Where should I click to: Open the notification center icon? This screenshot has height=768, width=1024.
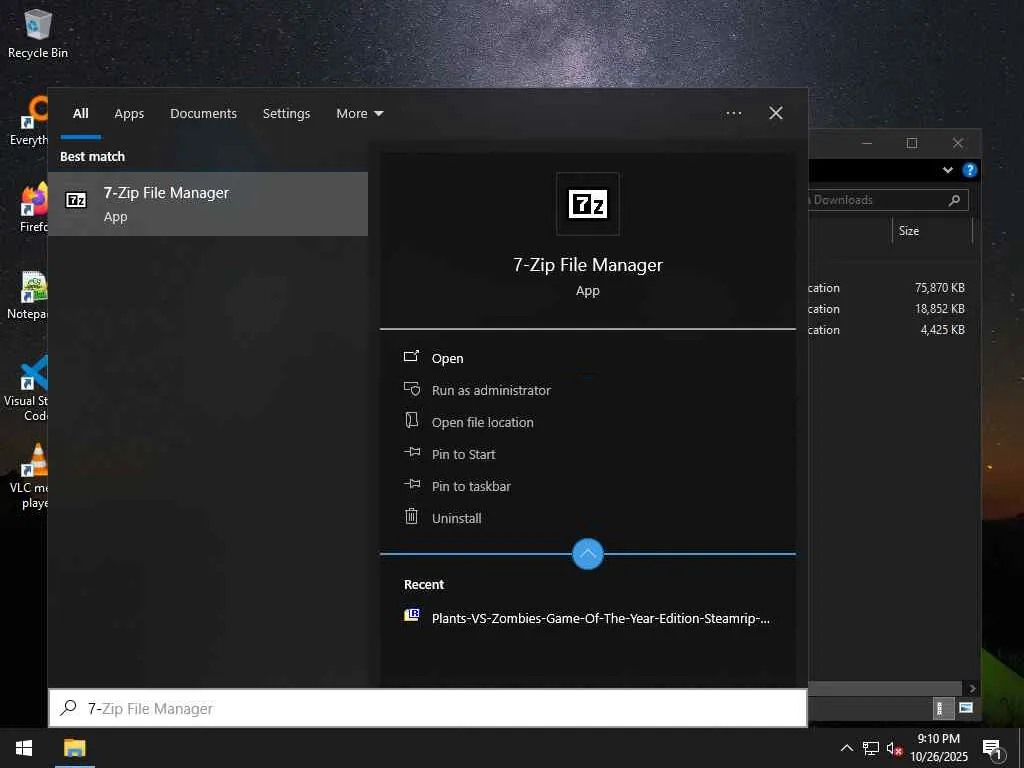[x=992, y=748]
